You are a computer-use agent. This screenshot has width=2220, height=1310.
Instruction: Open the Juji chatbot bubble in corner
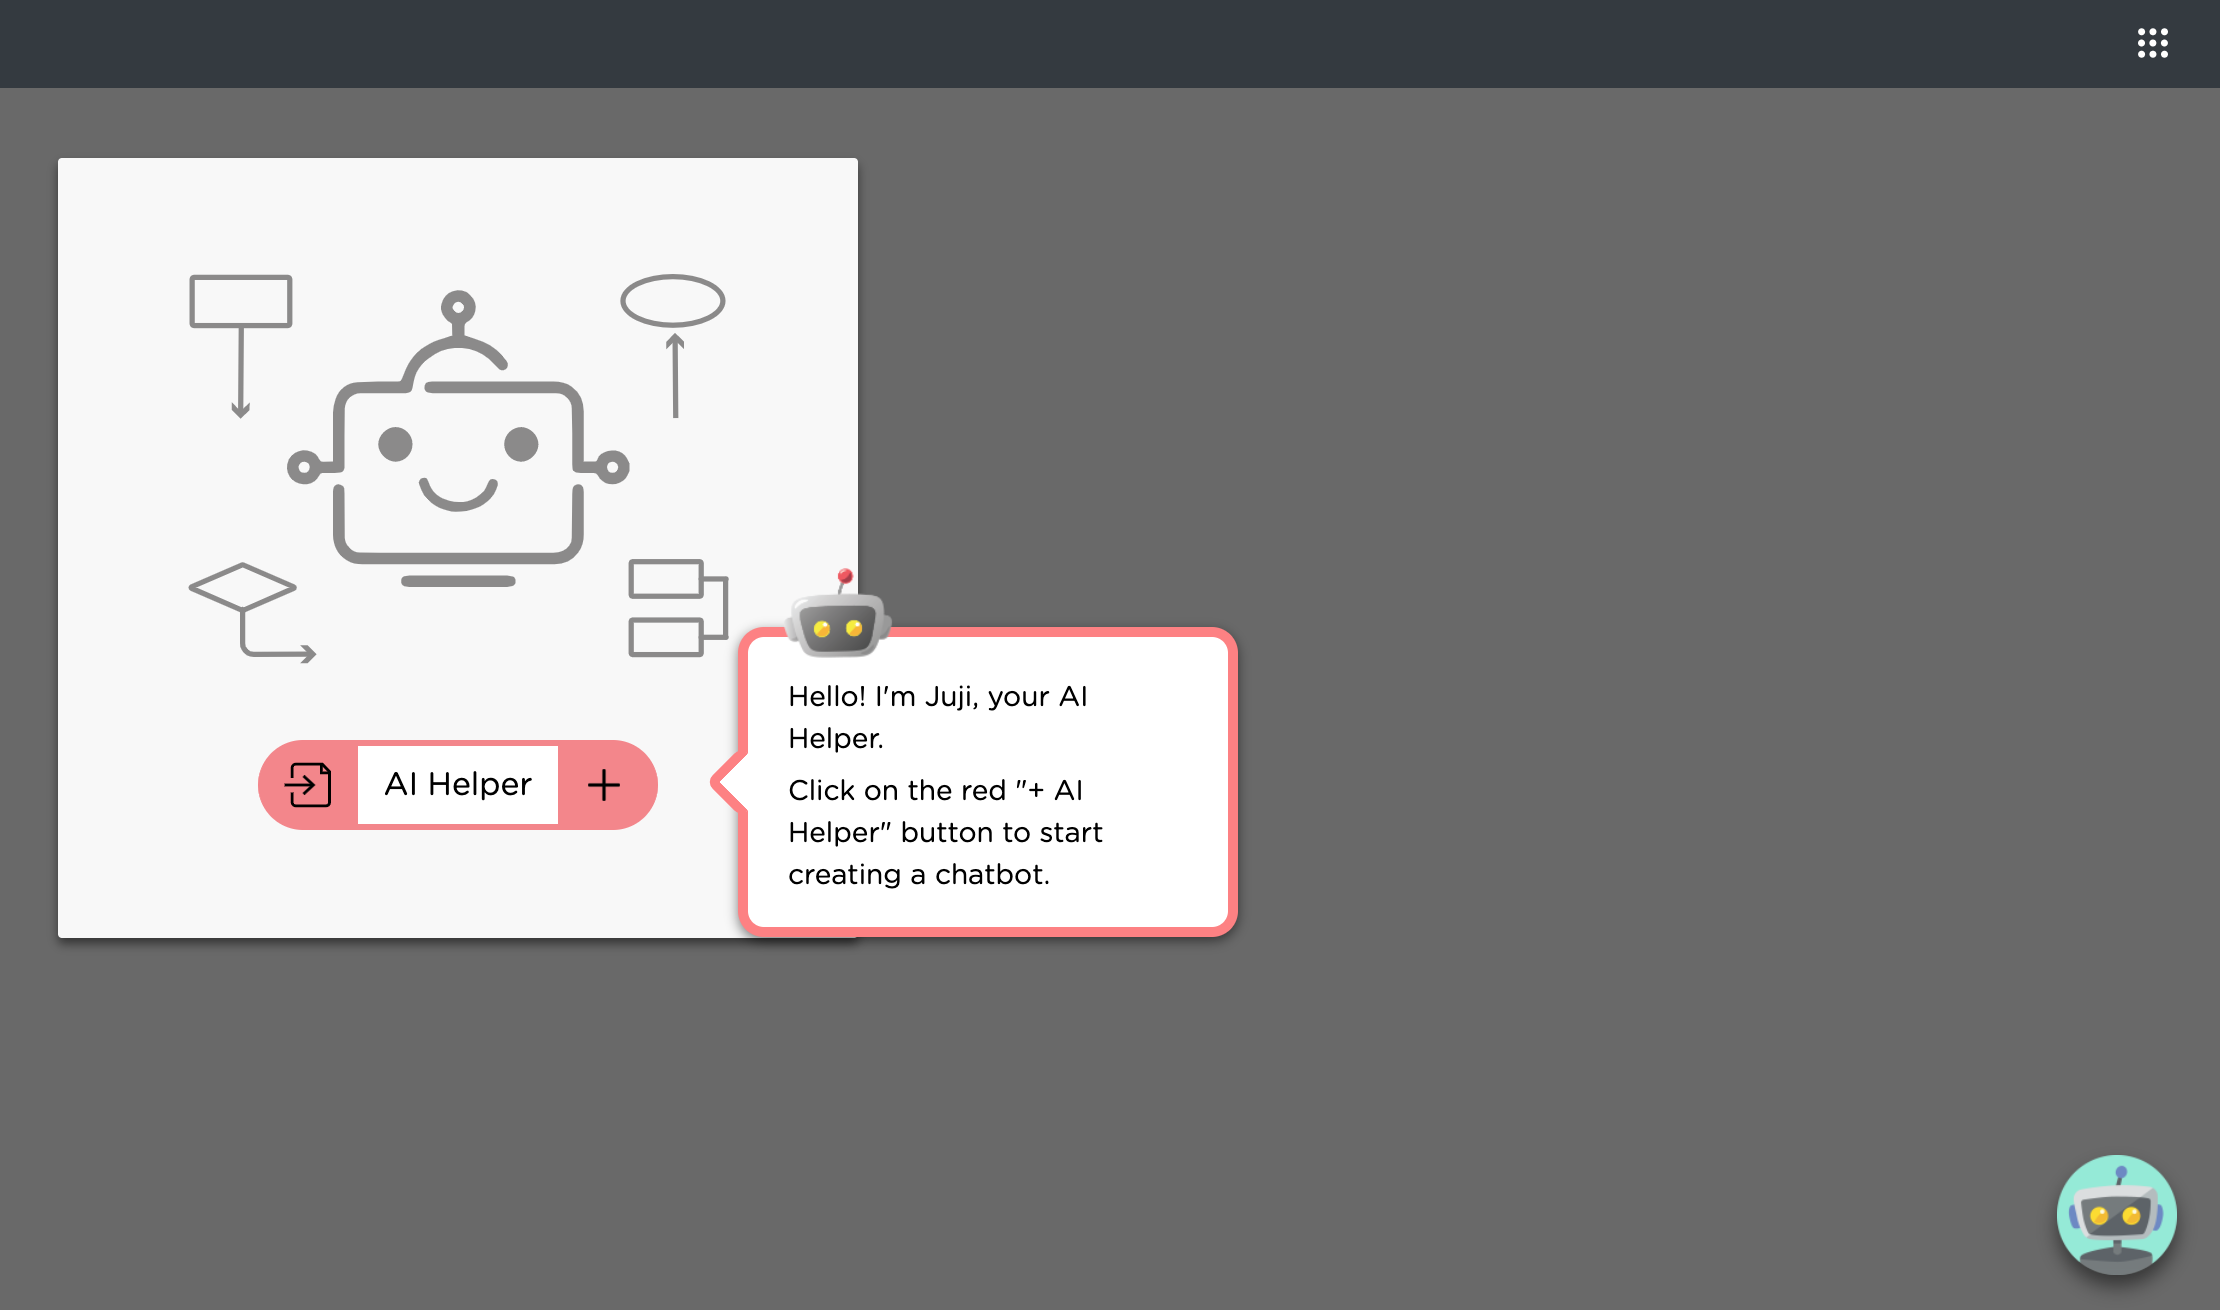pos(2117,1214)
